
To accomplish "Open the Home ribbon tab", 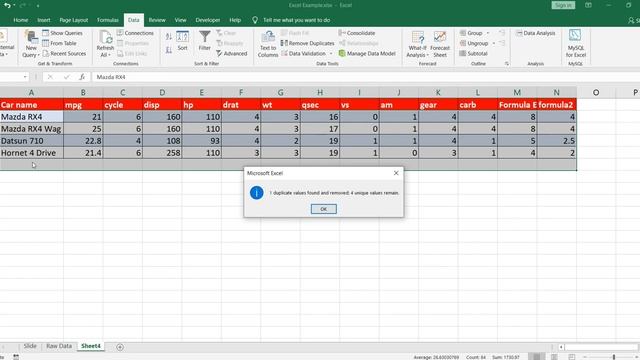I will (x=21, y=20).
